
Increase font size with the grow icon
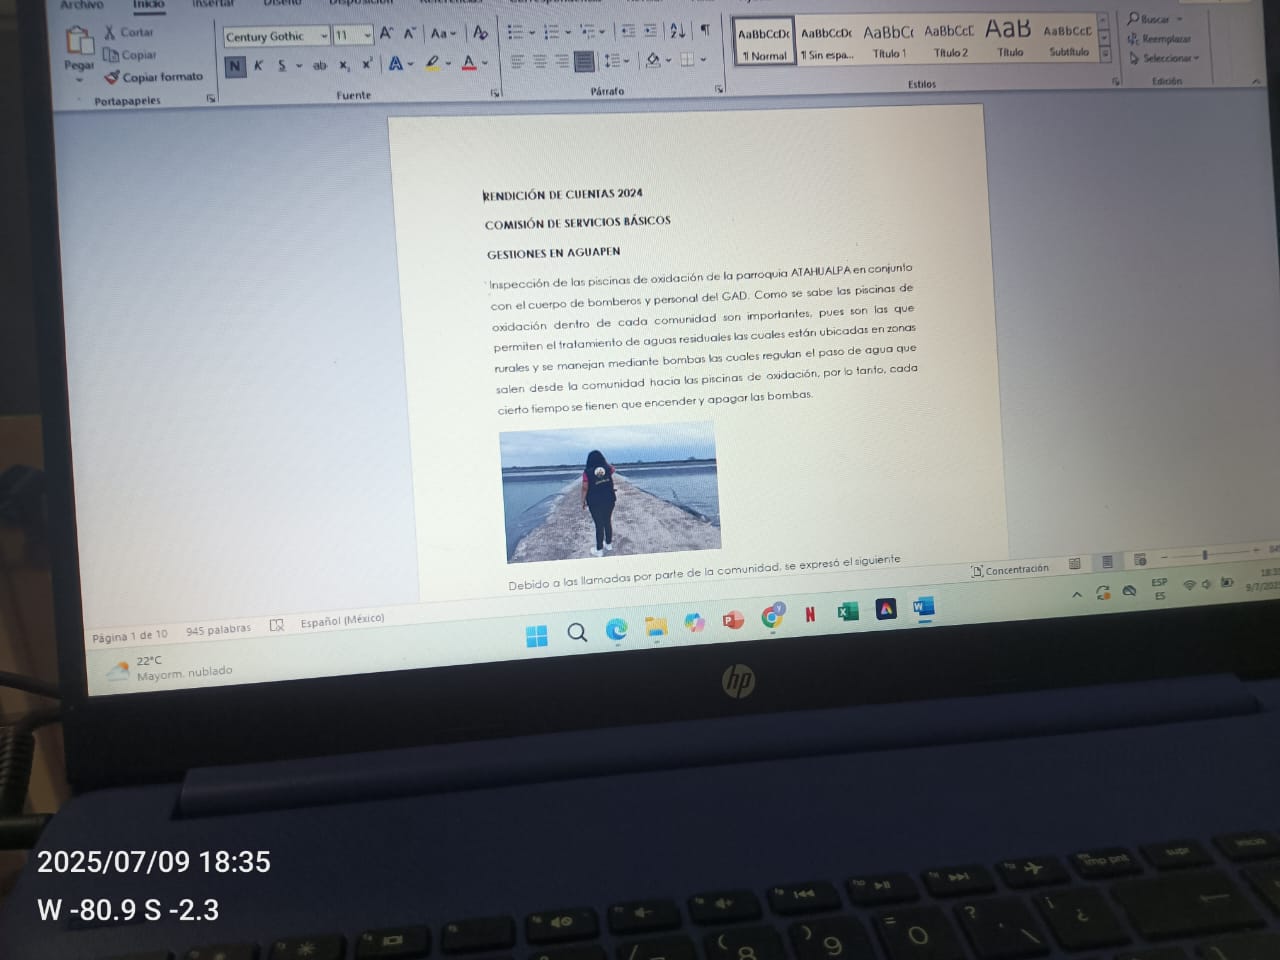[386, 34]
